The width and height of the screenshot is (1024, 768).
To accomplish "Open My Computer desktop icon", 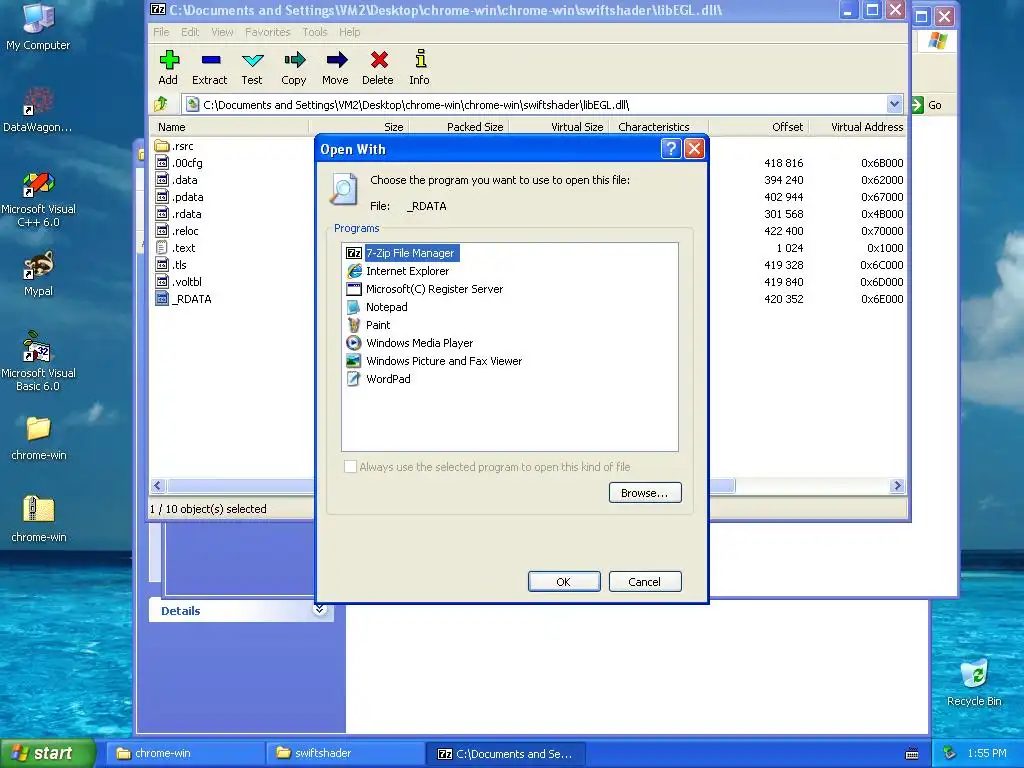I will pos(38,27).
